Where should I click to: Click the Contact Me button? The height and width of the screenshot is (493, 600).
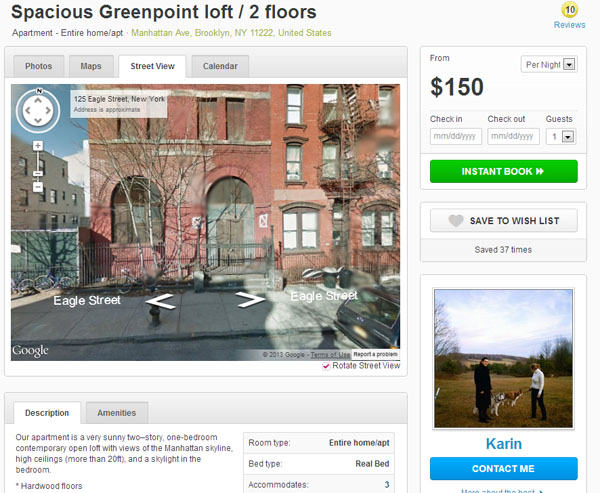click(504, 469)
